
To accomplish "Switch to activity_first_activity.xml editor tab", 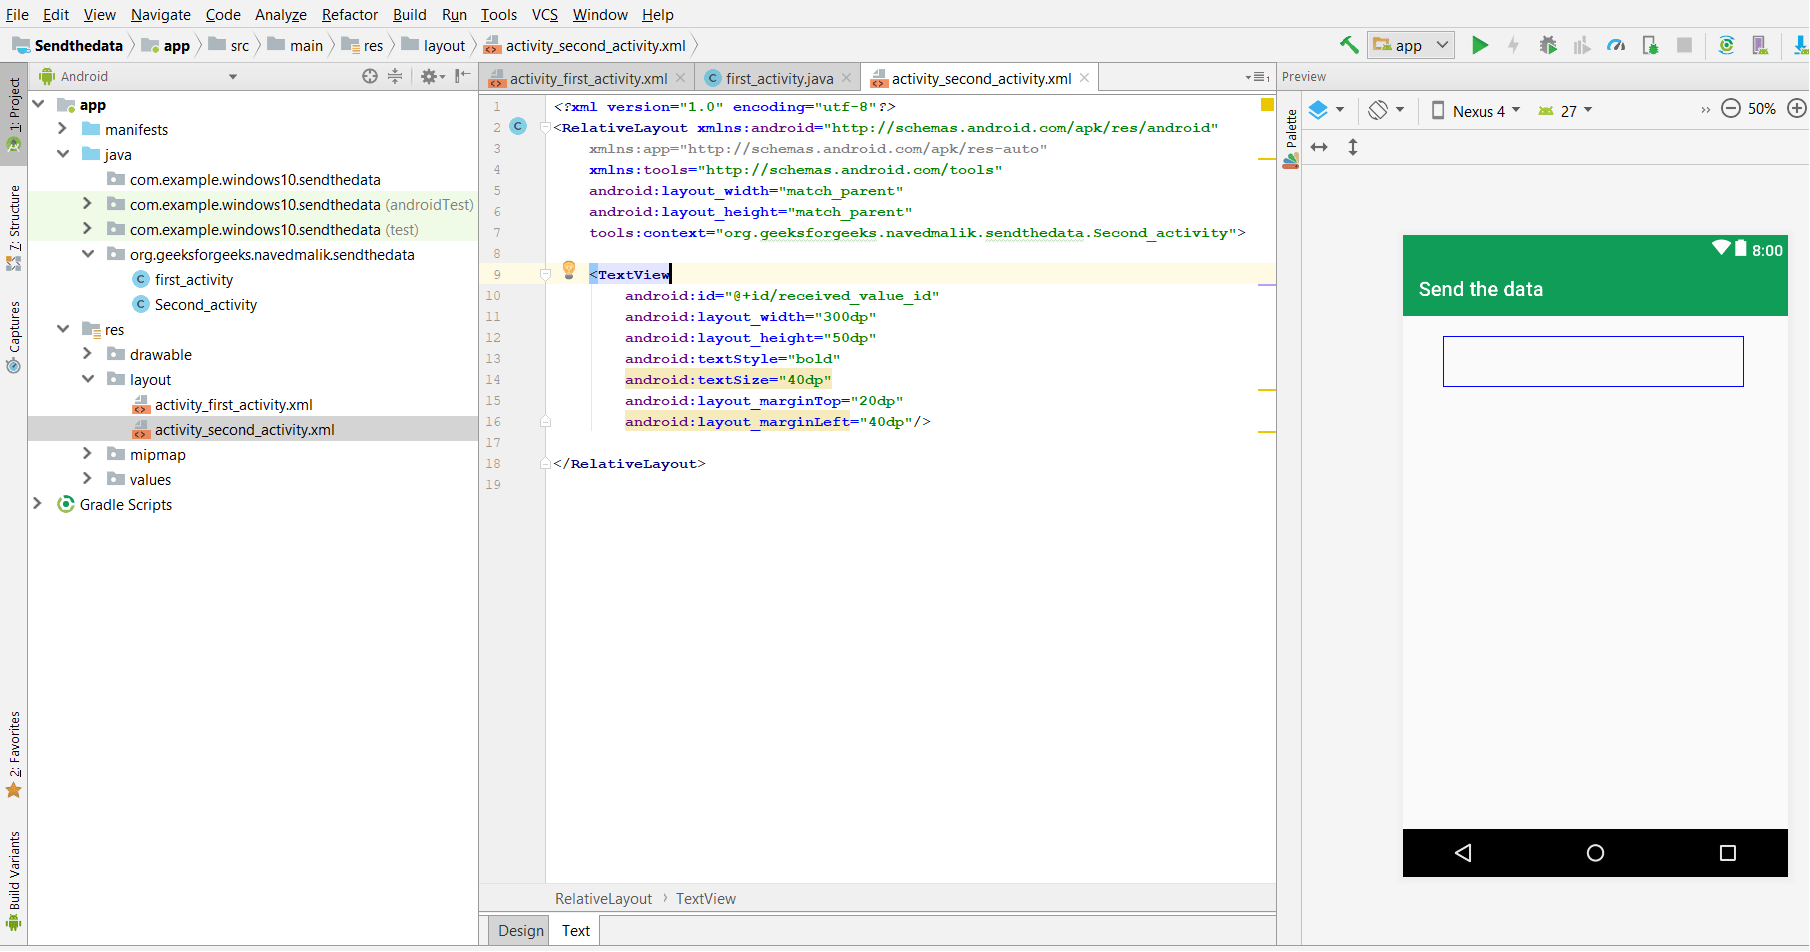I will [x=587, y=78].
